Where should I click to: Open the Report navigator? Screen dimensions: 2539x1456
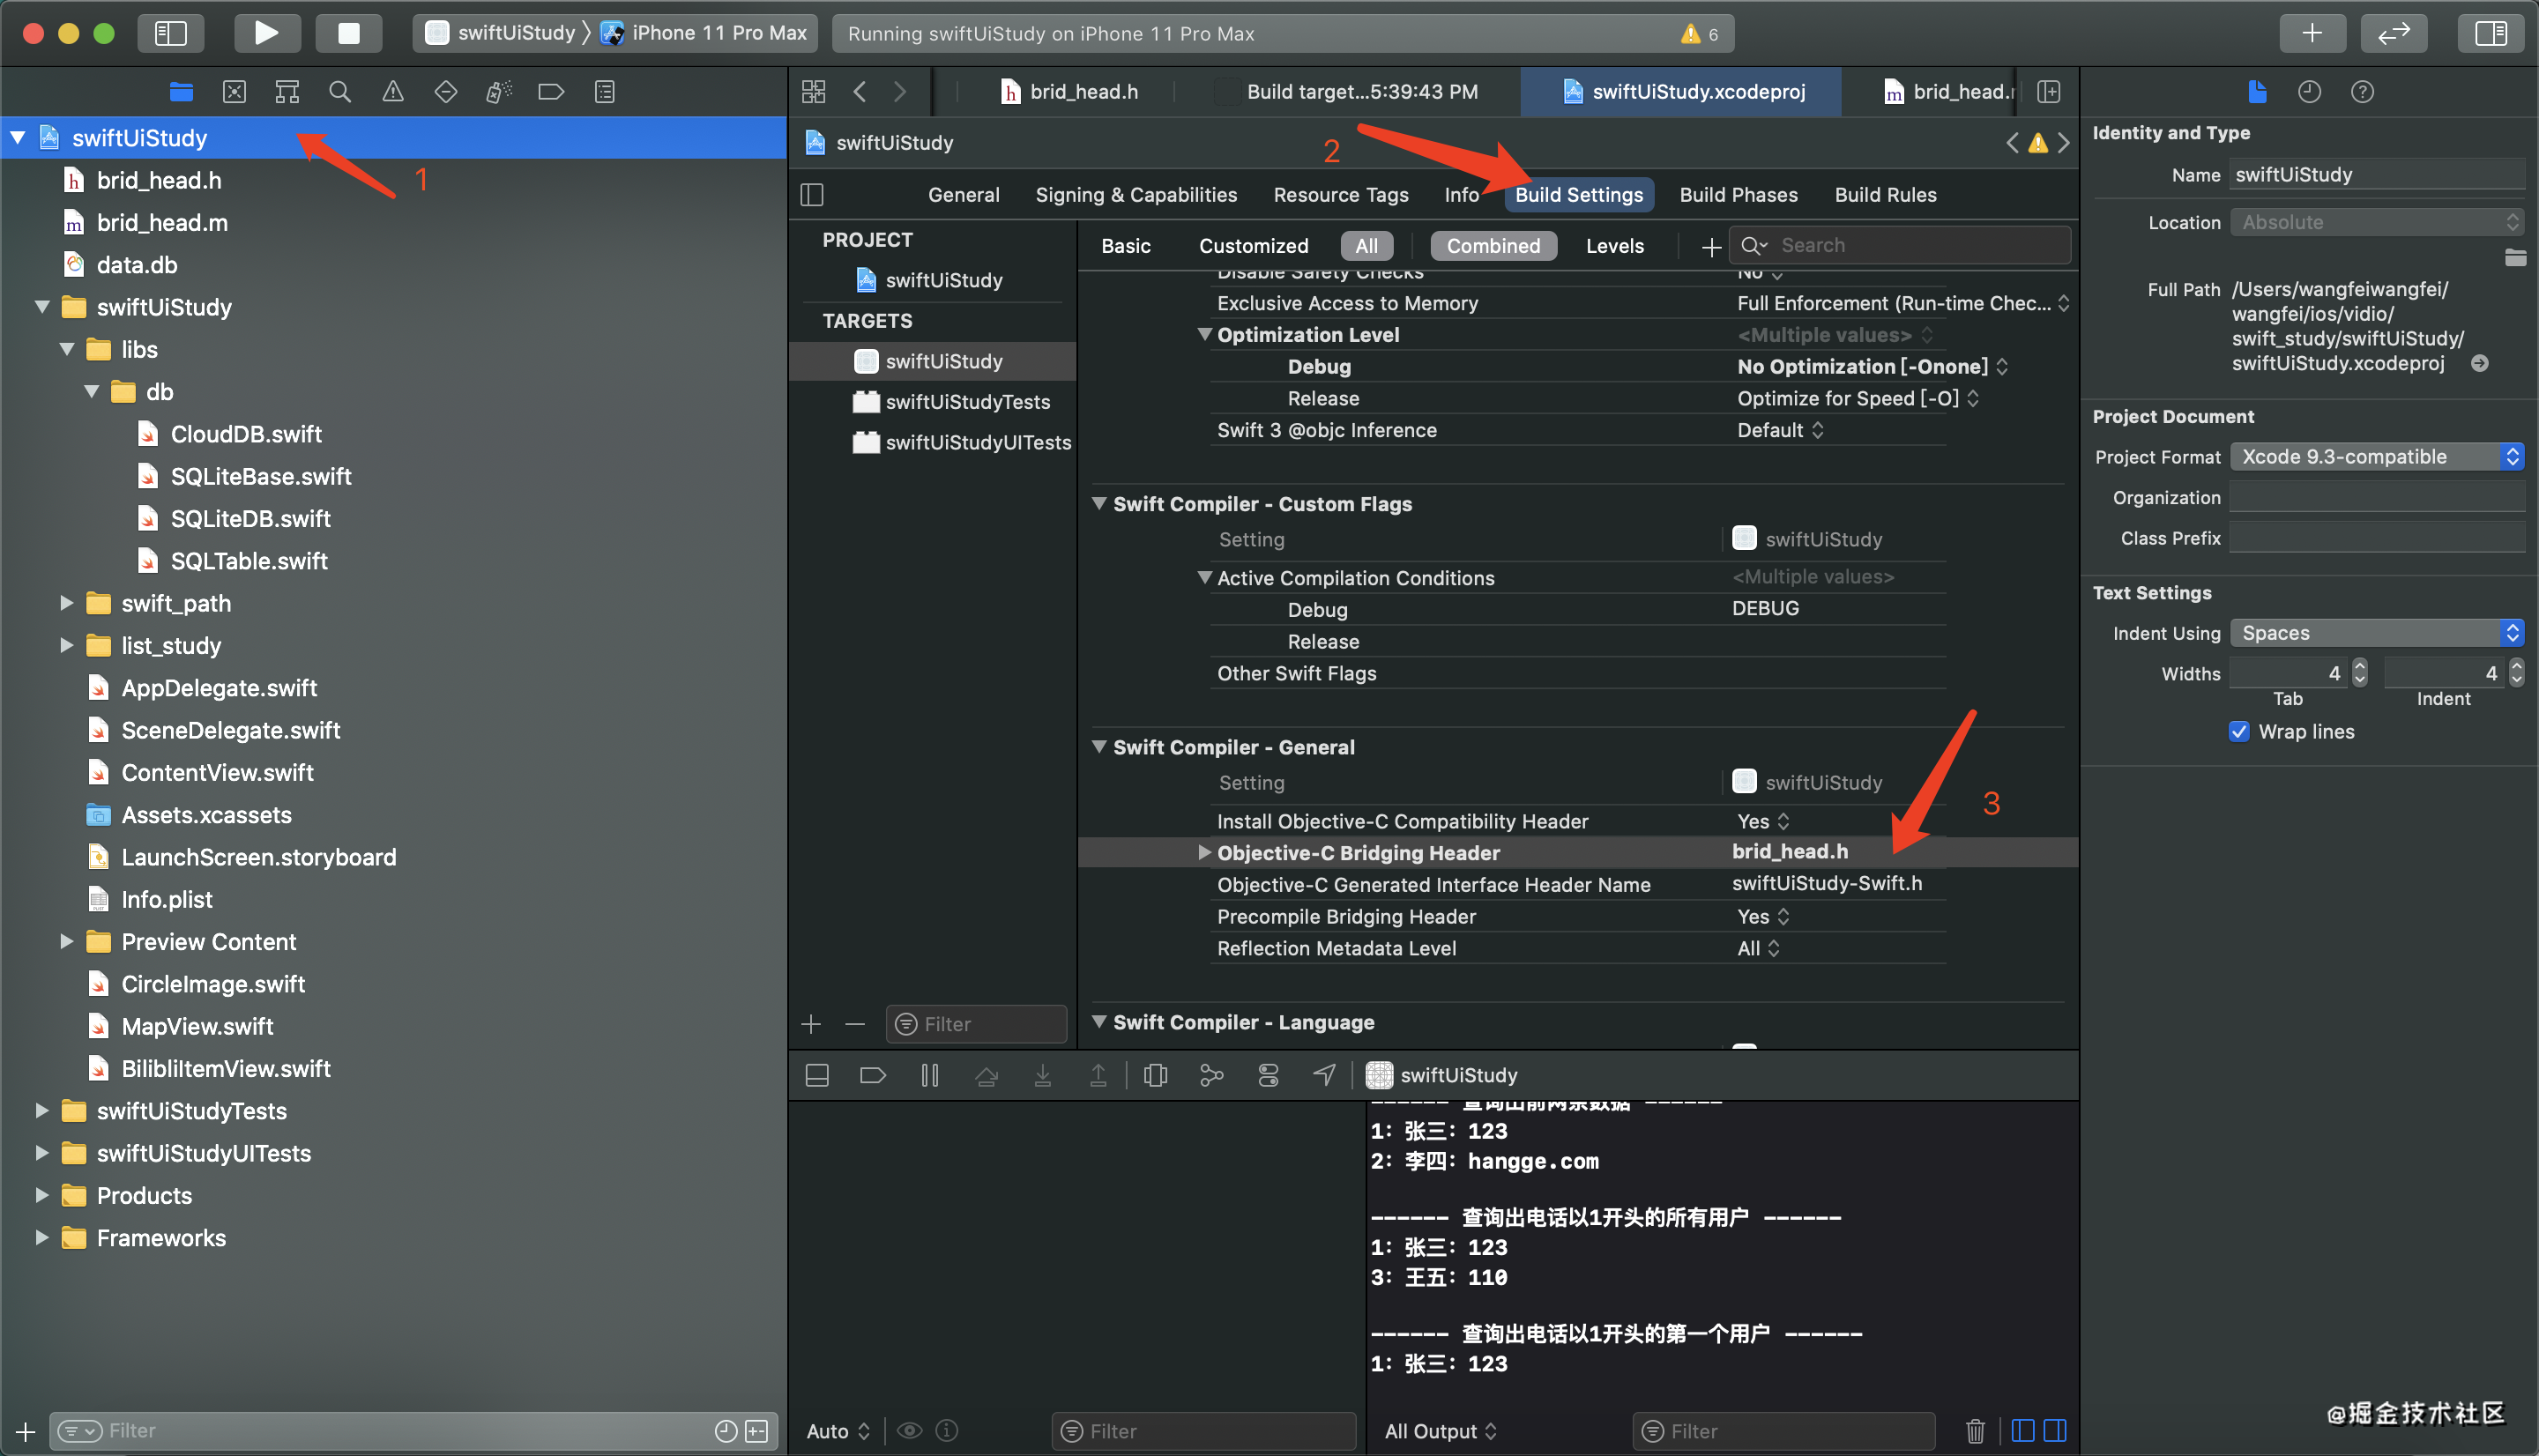click(604, 92)
